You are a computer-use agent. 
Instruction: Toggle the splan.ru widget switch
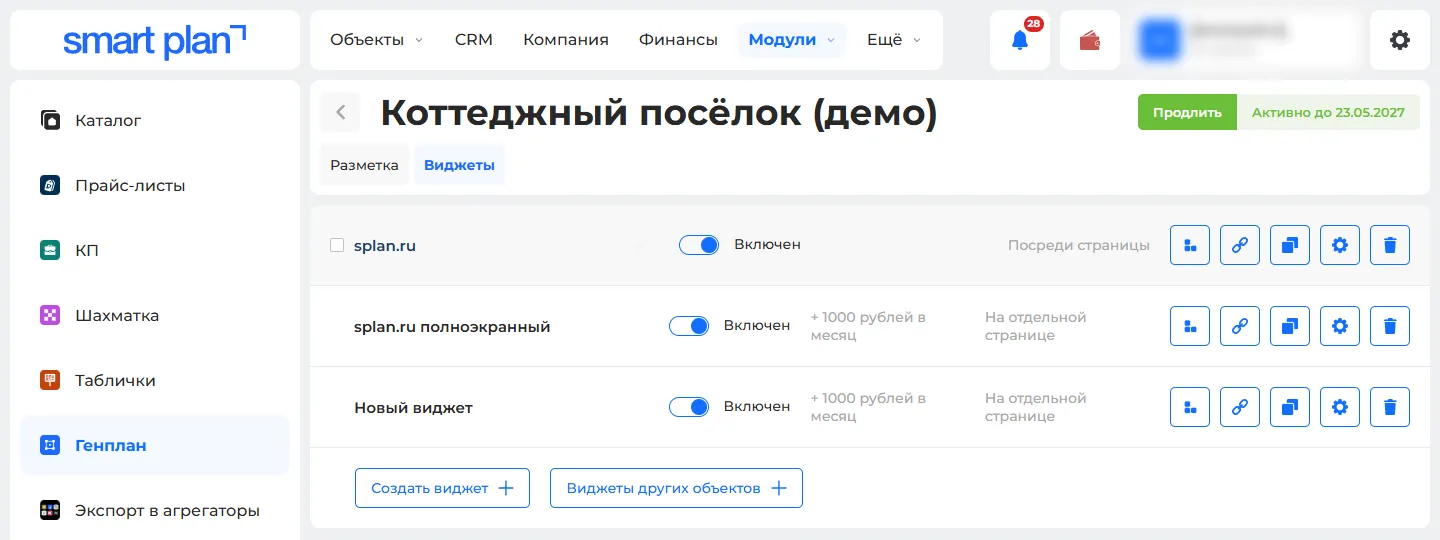click(x=699, y=245)
